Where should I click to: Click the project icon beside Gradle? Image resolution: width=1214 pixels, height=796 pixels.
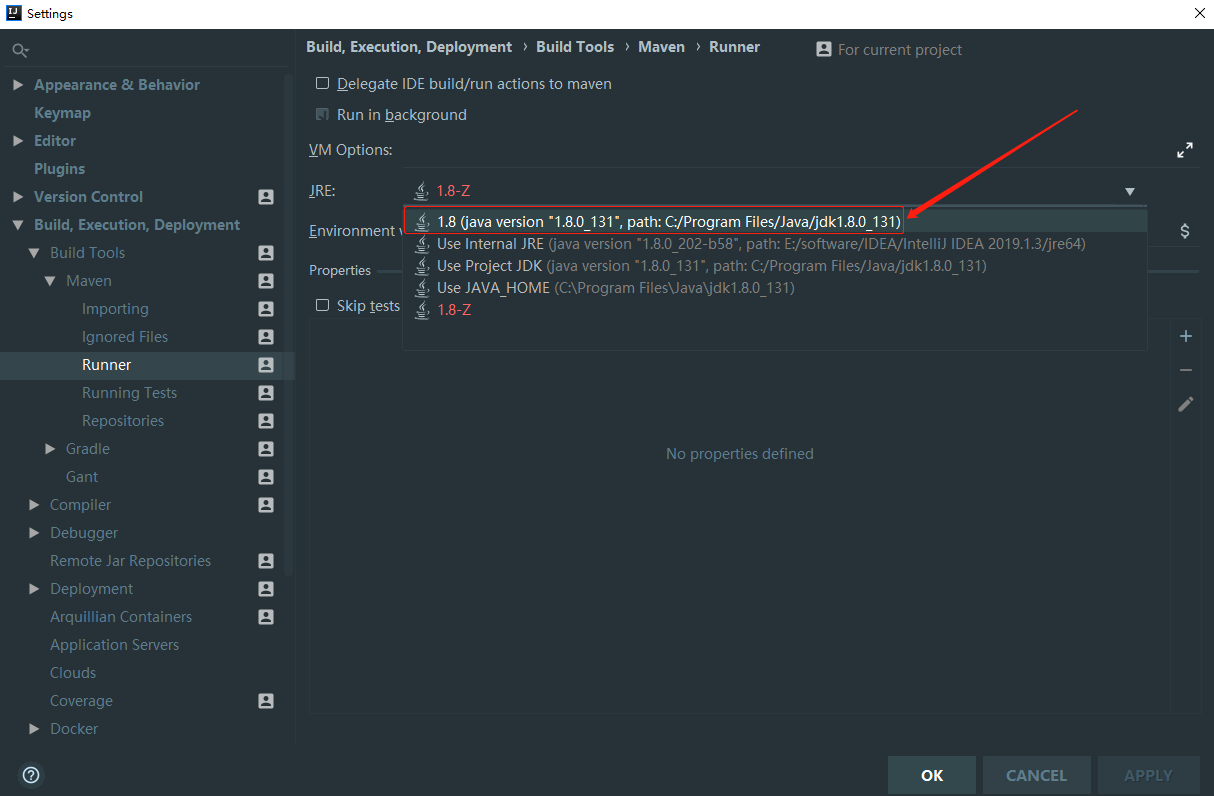pos(266,449)
